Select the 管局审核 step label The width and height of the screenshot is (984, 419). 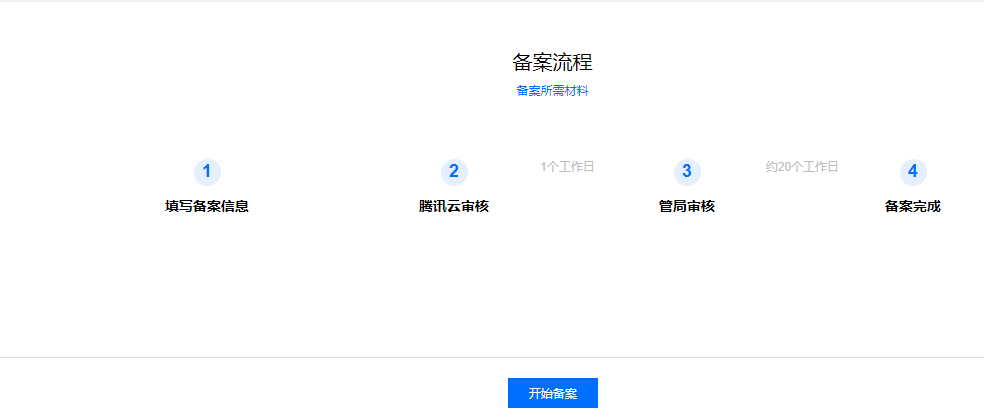pyautogui.click(x=687, y=206)
